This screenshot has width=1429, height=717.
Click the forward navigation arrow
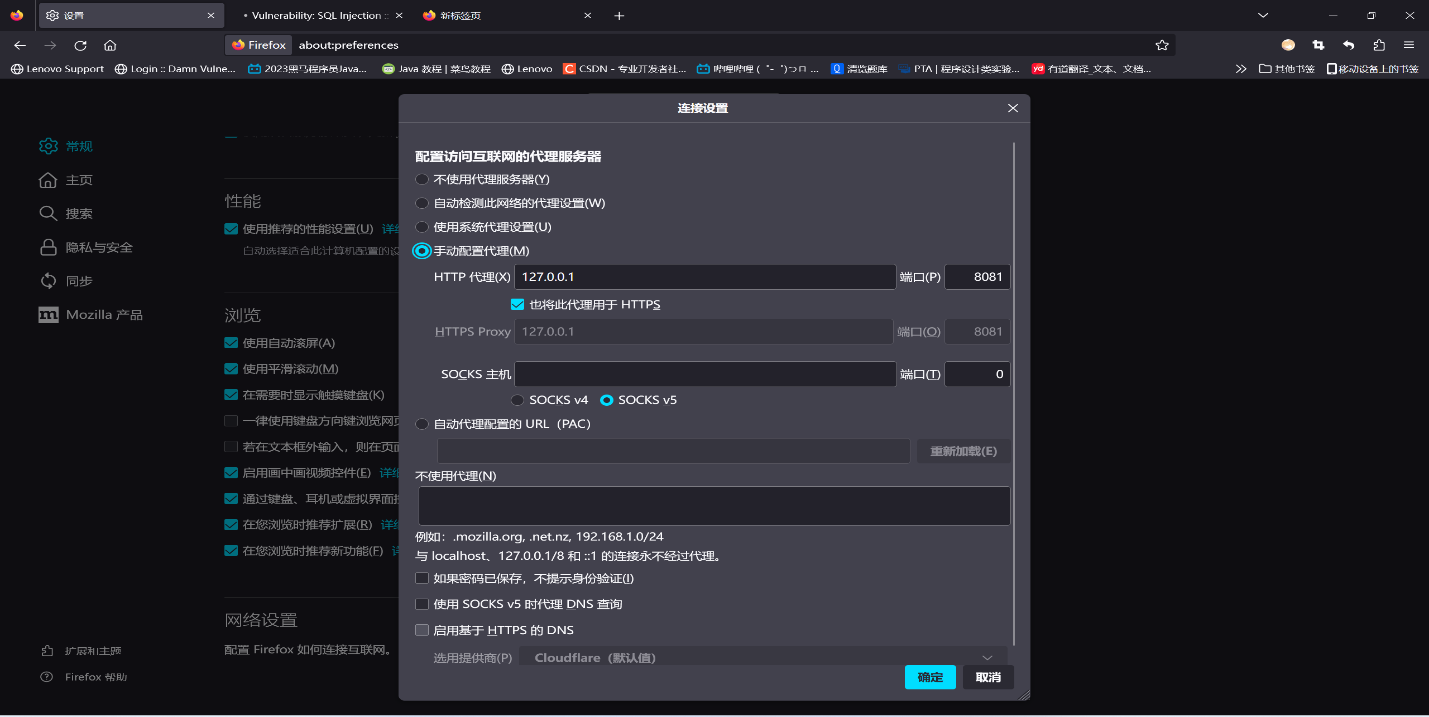coord(50,45)
